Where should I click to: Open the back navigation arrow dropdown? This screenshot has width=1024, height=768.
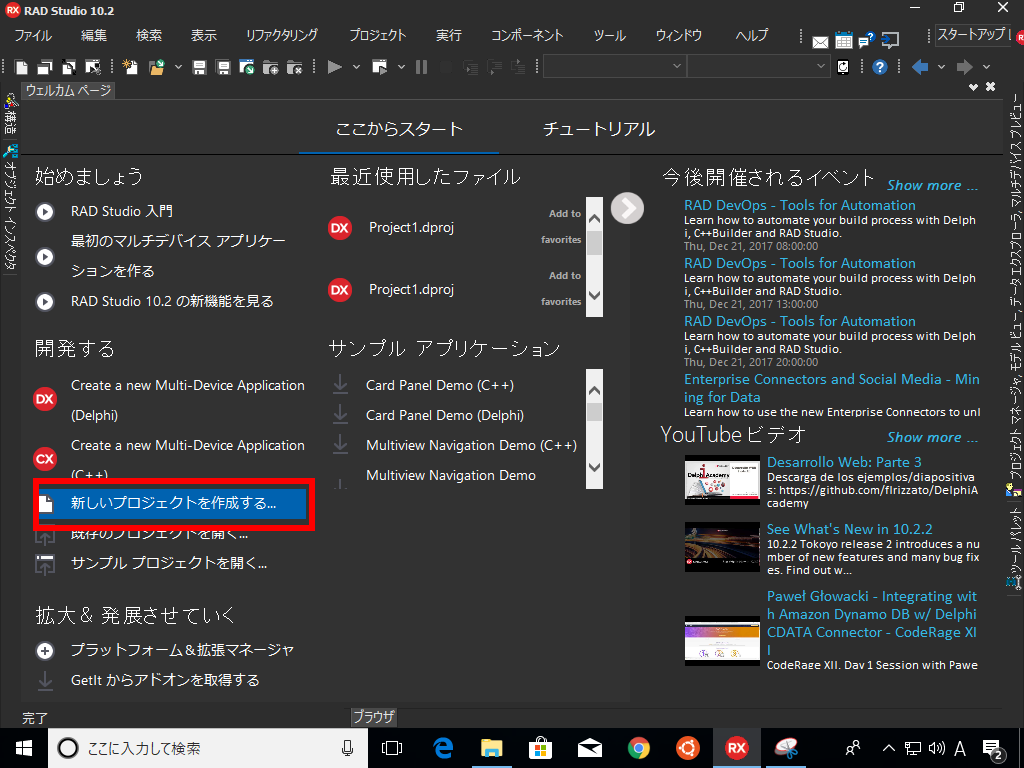(x=941, y=66)
